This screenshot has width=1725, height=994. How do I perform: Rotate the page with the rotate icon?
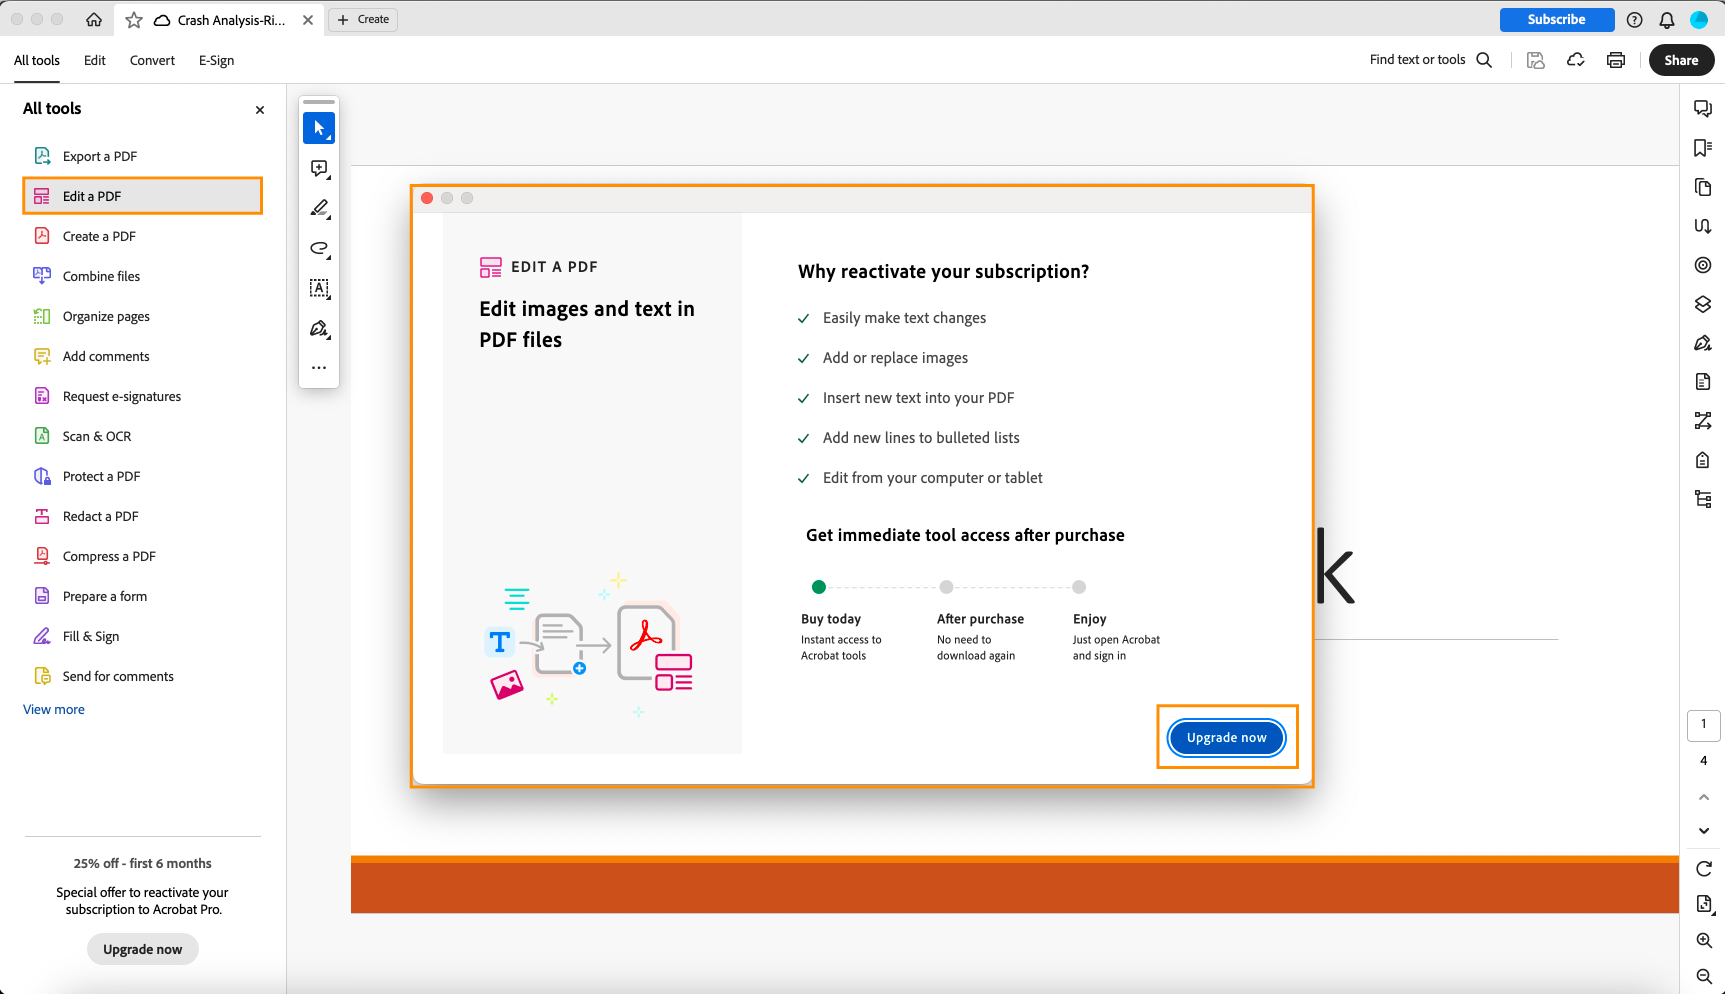[1703, 868]
